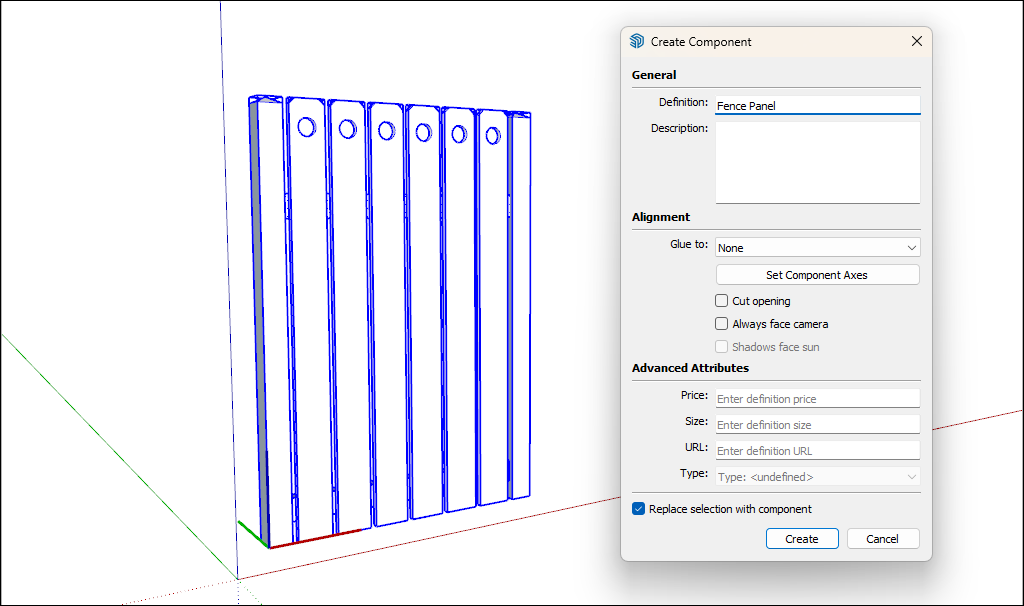Enable the Cut opening checkbox

[721, 300]
